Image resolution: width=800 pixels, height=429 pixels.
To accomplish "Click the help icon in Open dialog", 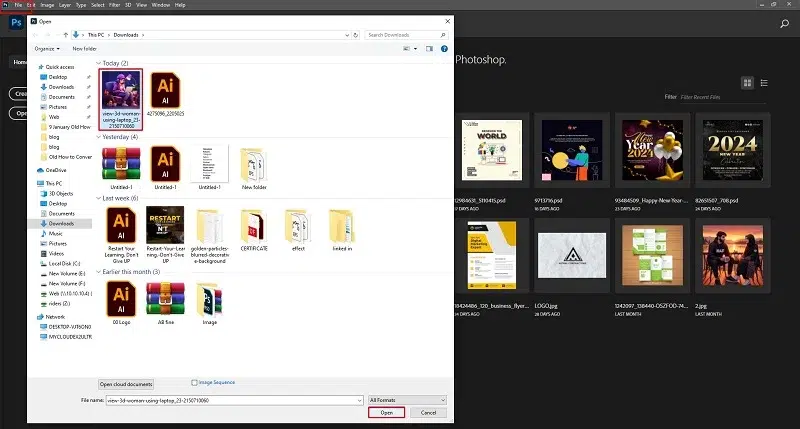I will pyautogui.click(x=444, y=48).
